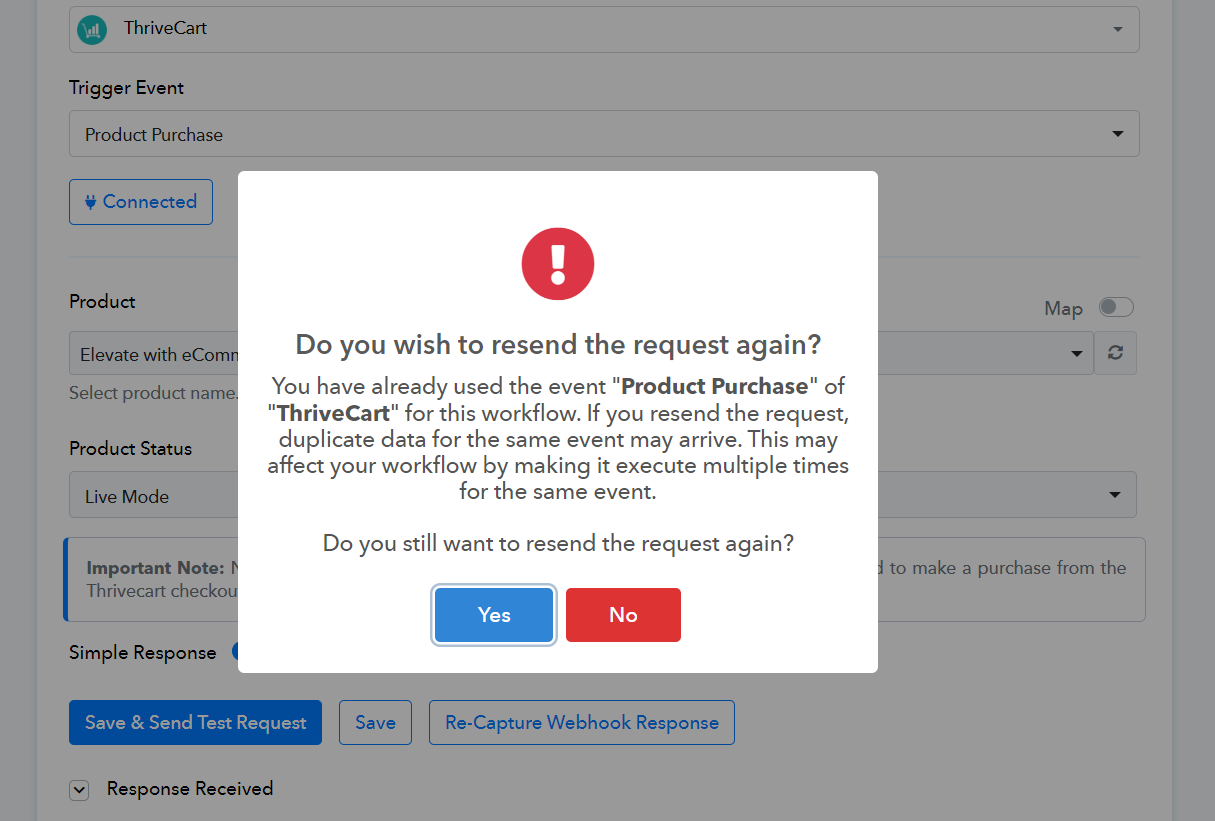Click Re-Capture Webhook Response button
Viewport: 1215px width, 821px height.
click(x=582, y=722)
